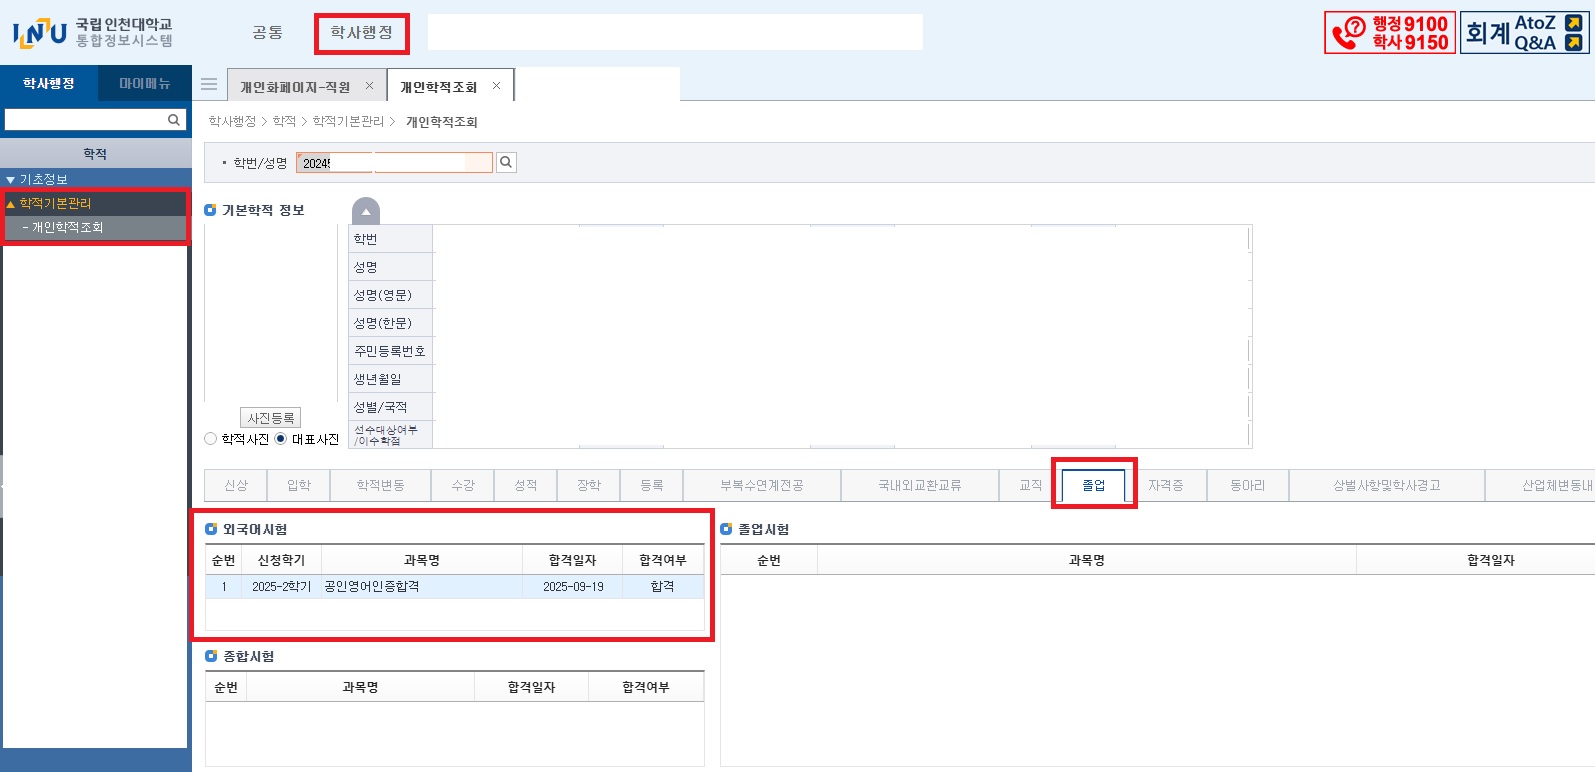Close the 개인화페이지-직원 tab
1595x772 pixels.
369,86
